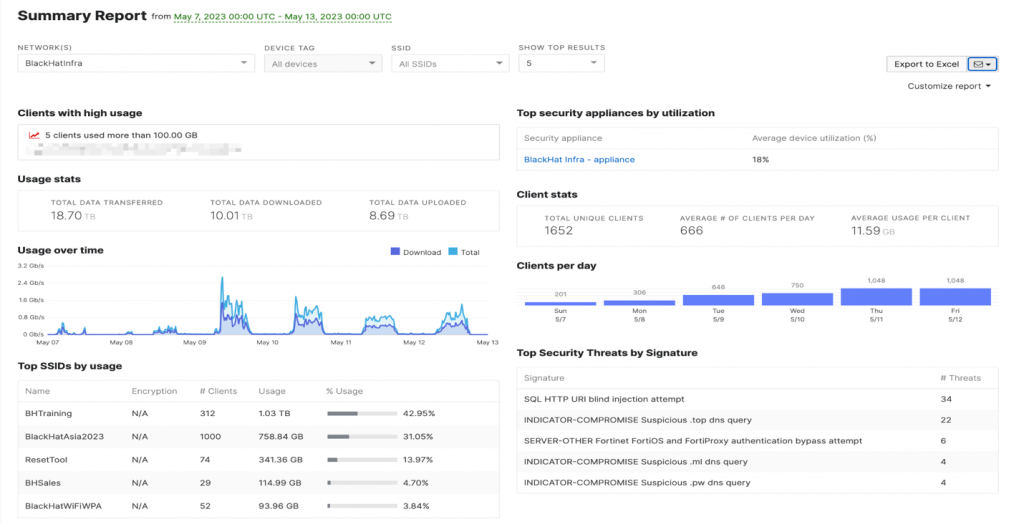Click the May 09 peak in usage chart

point(221,290)
